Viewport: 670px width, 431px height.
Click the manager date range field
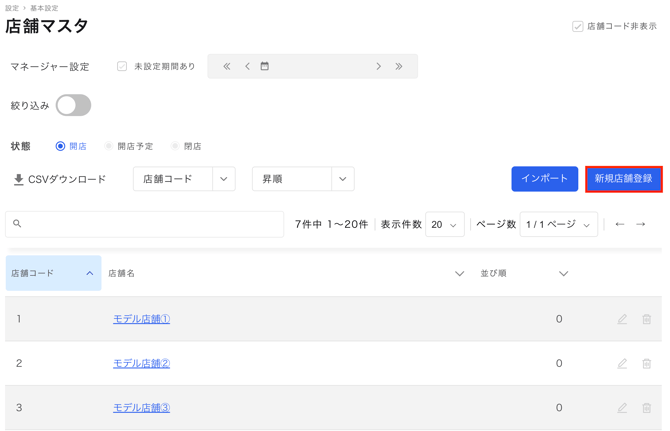[312, 66]
